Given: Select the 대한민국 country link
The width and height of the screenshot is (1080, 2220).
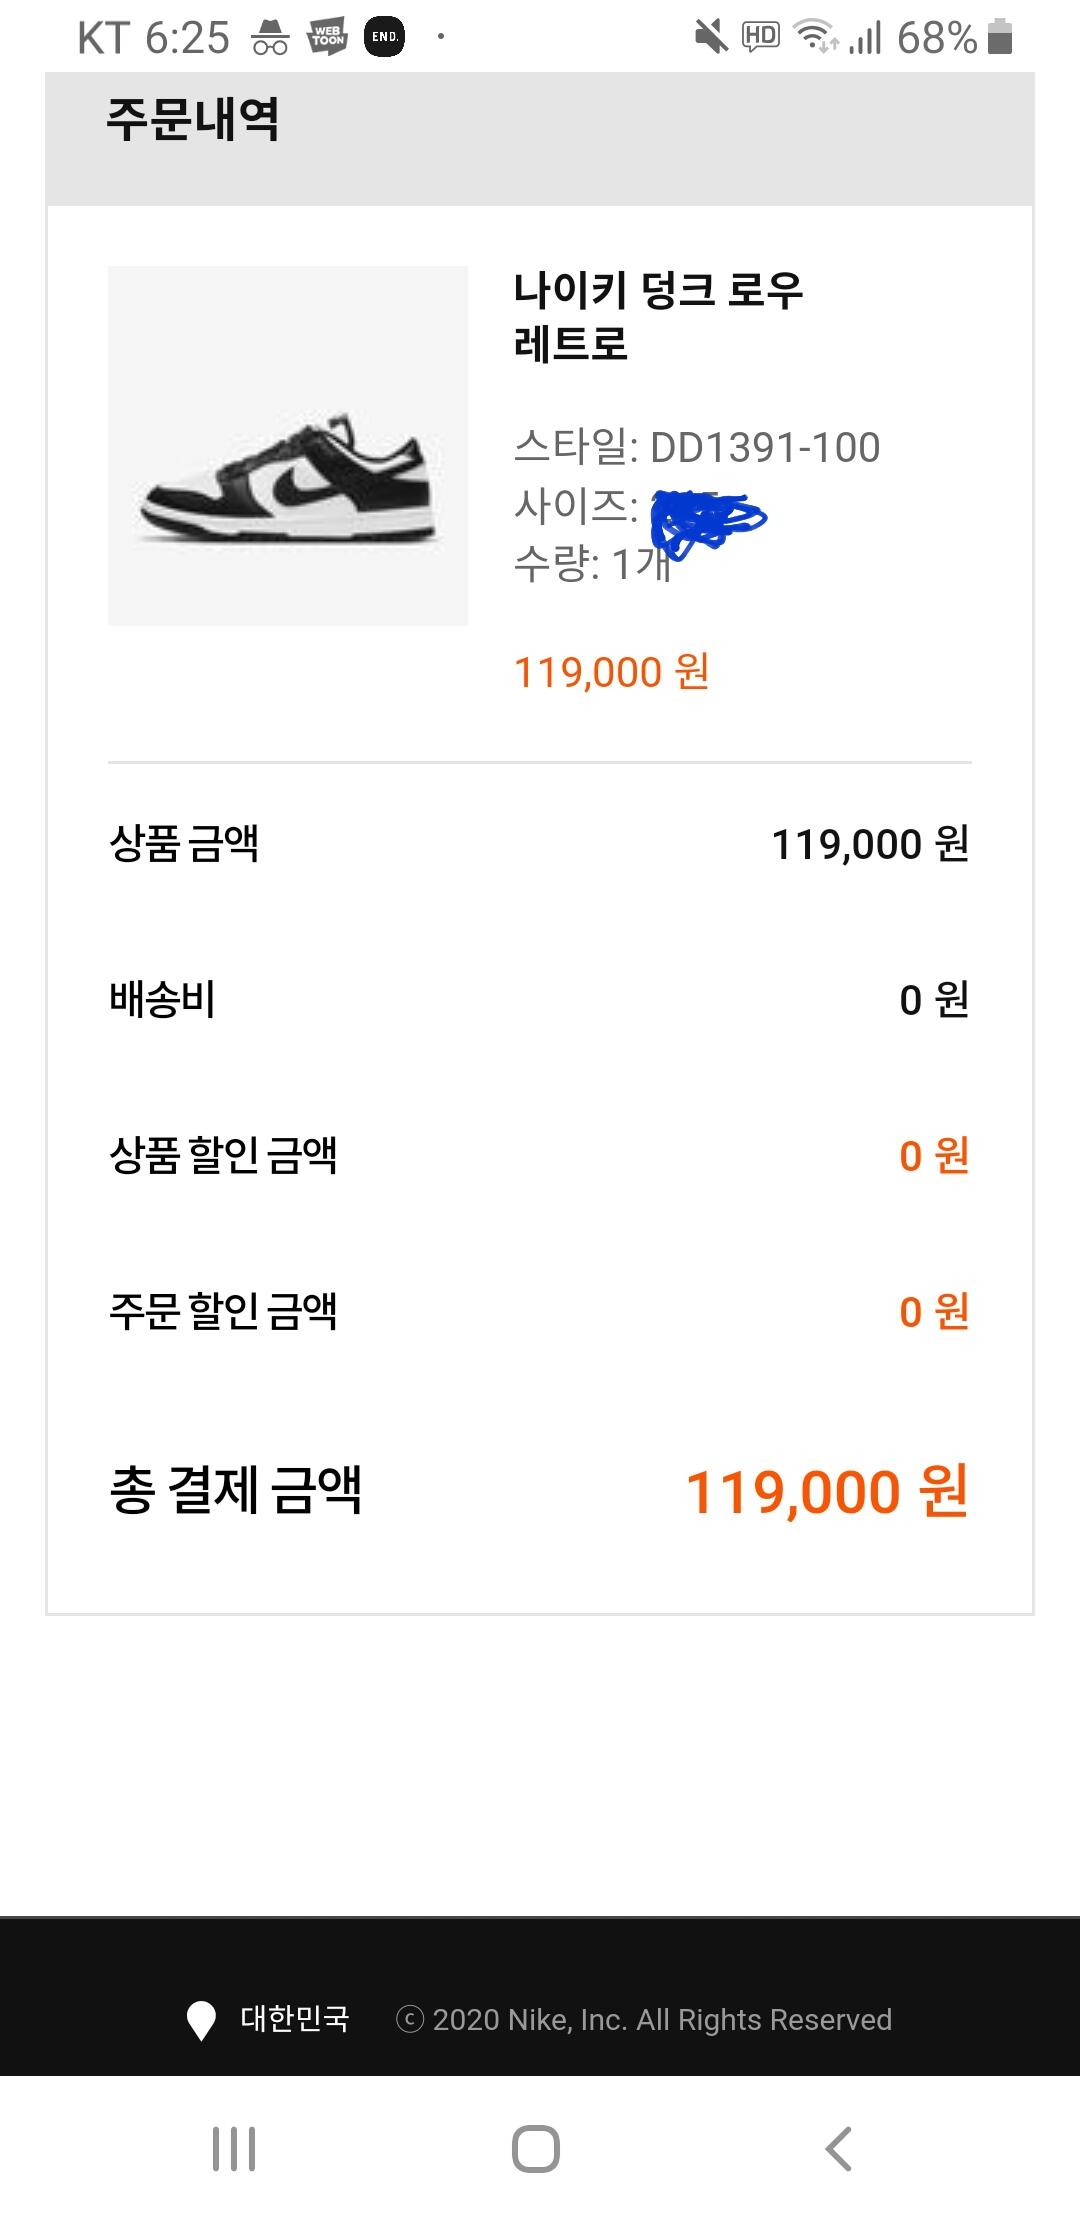Looking at the screenshot, I should (294, 2019).
